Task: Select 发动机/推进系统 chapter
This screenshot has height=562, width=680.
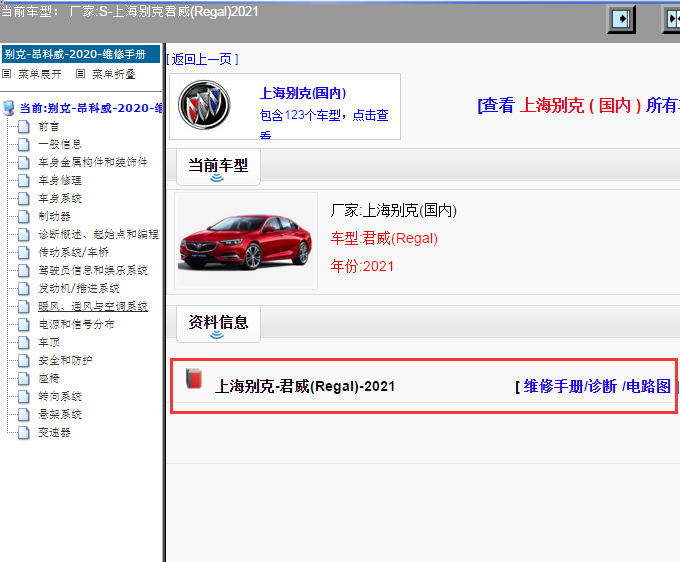Action: [79, 288]
